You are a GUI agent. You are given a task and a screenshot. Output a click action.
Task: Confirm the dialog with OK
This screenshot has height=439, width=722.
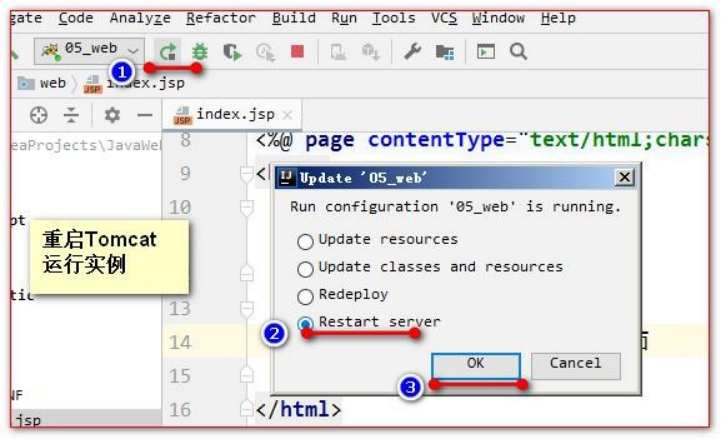(x=476, y=365)
